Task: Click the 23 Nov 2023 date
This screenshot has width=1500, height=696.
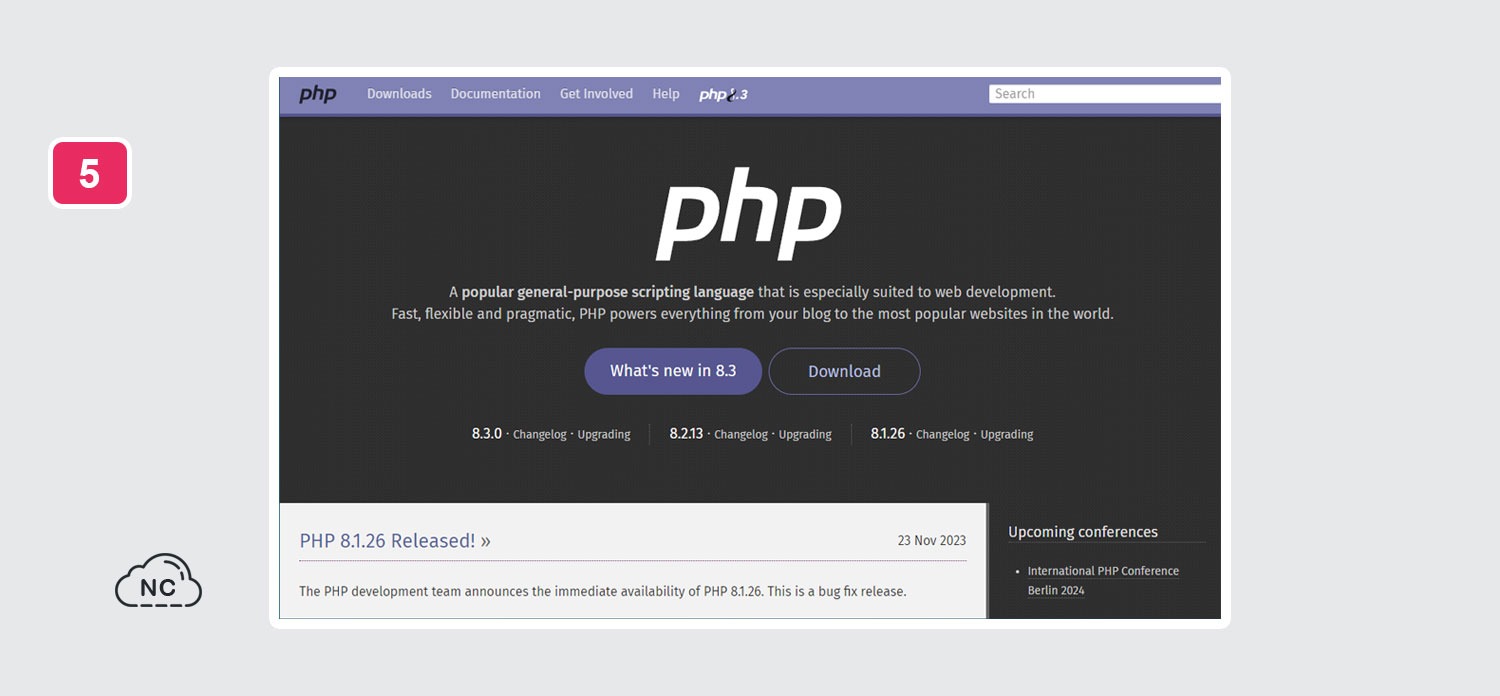Action: (932, 541)
